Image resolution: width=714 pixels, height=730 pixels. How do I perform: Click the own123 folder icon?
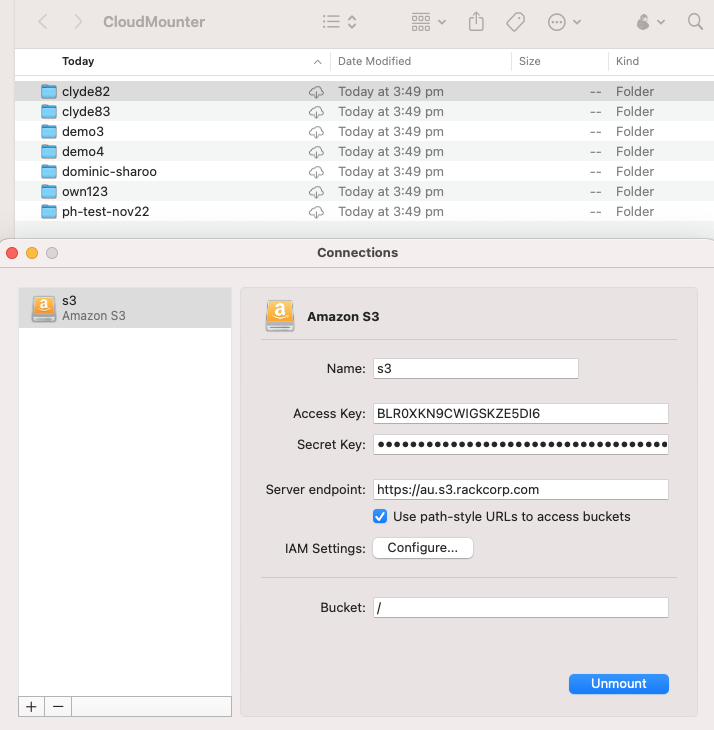(x=49, y=191)
